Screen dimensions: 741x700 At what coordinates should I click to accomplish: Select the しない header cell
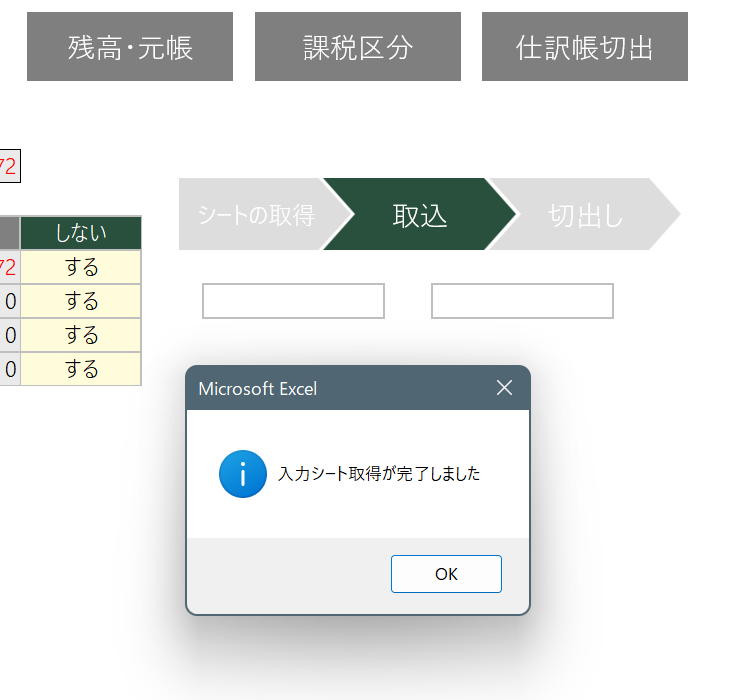pyautogui.click(x=81, y=233)
